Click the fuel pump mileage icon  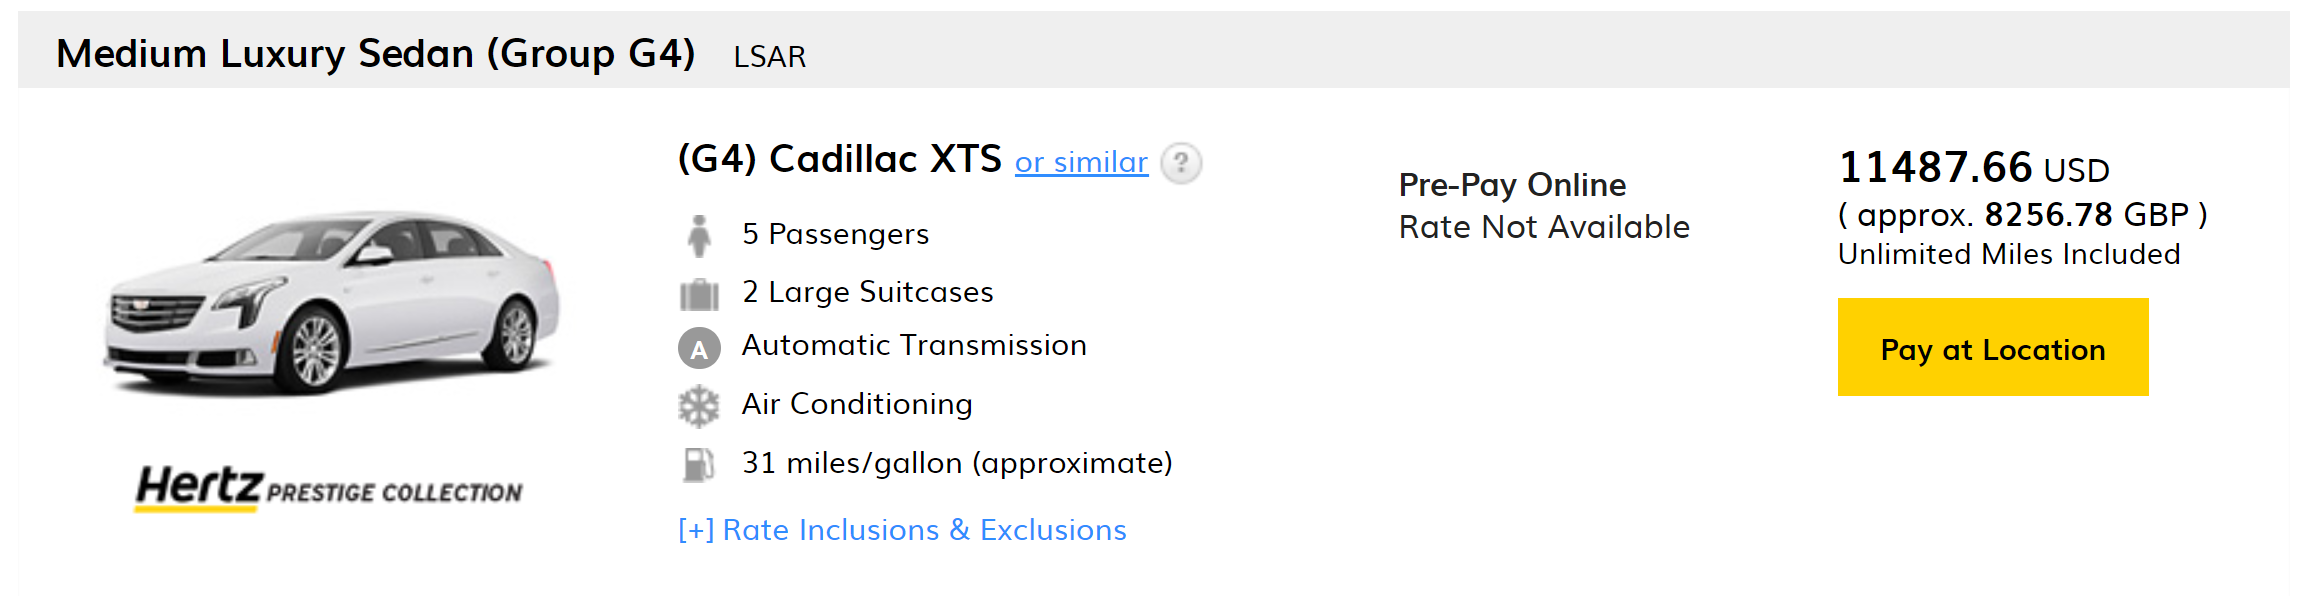(699, 464)
